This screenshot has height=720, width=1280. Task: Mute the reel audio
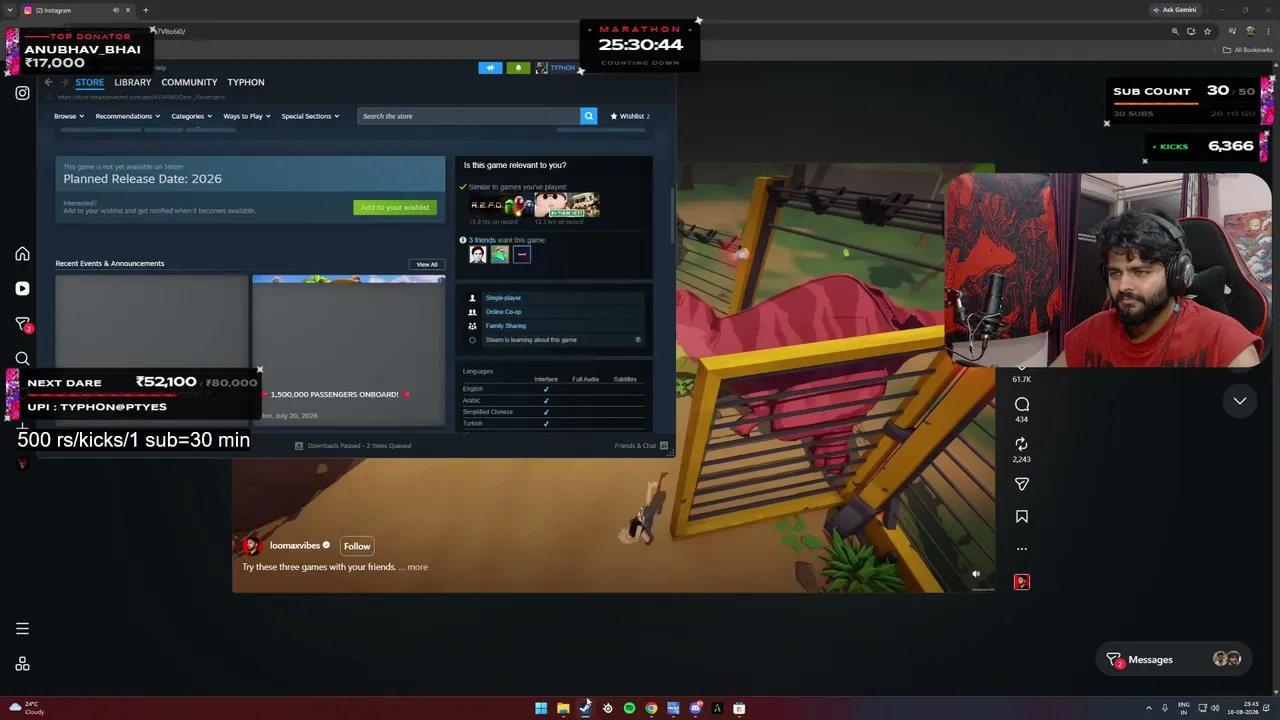pyautogui.click(x=976, y=574)
